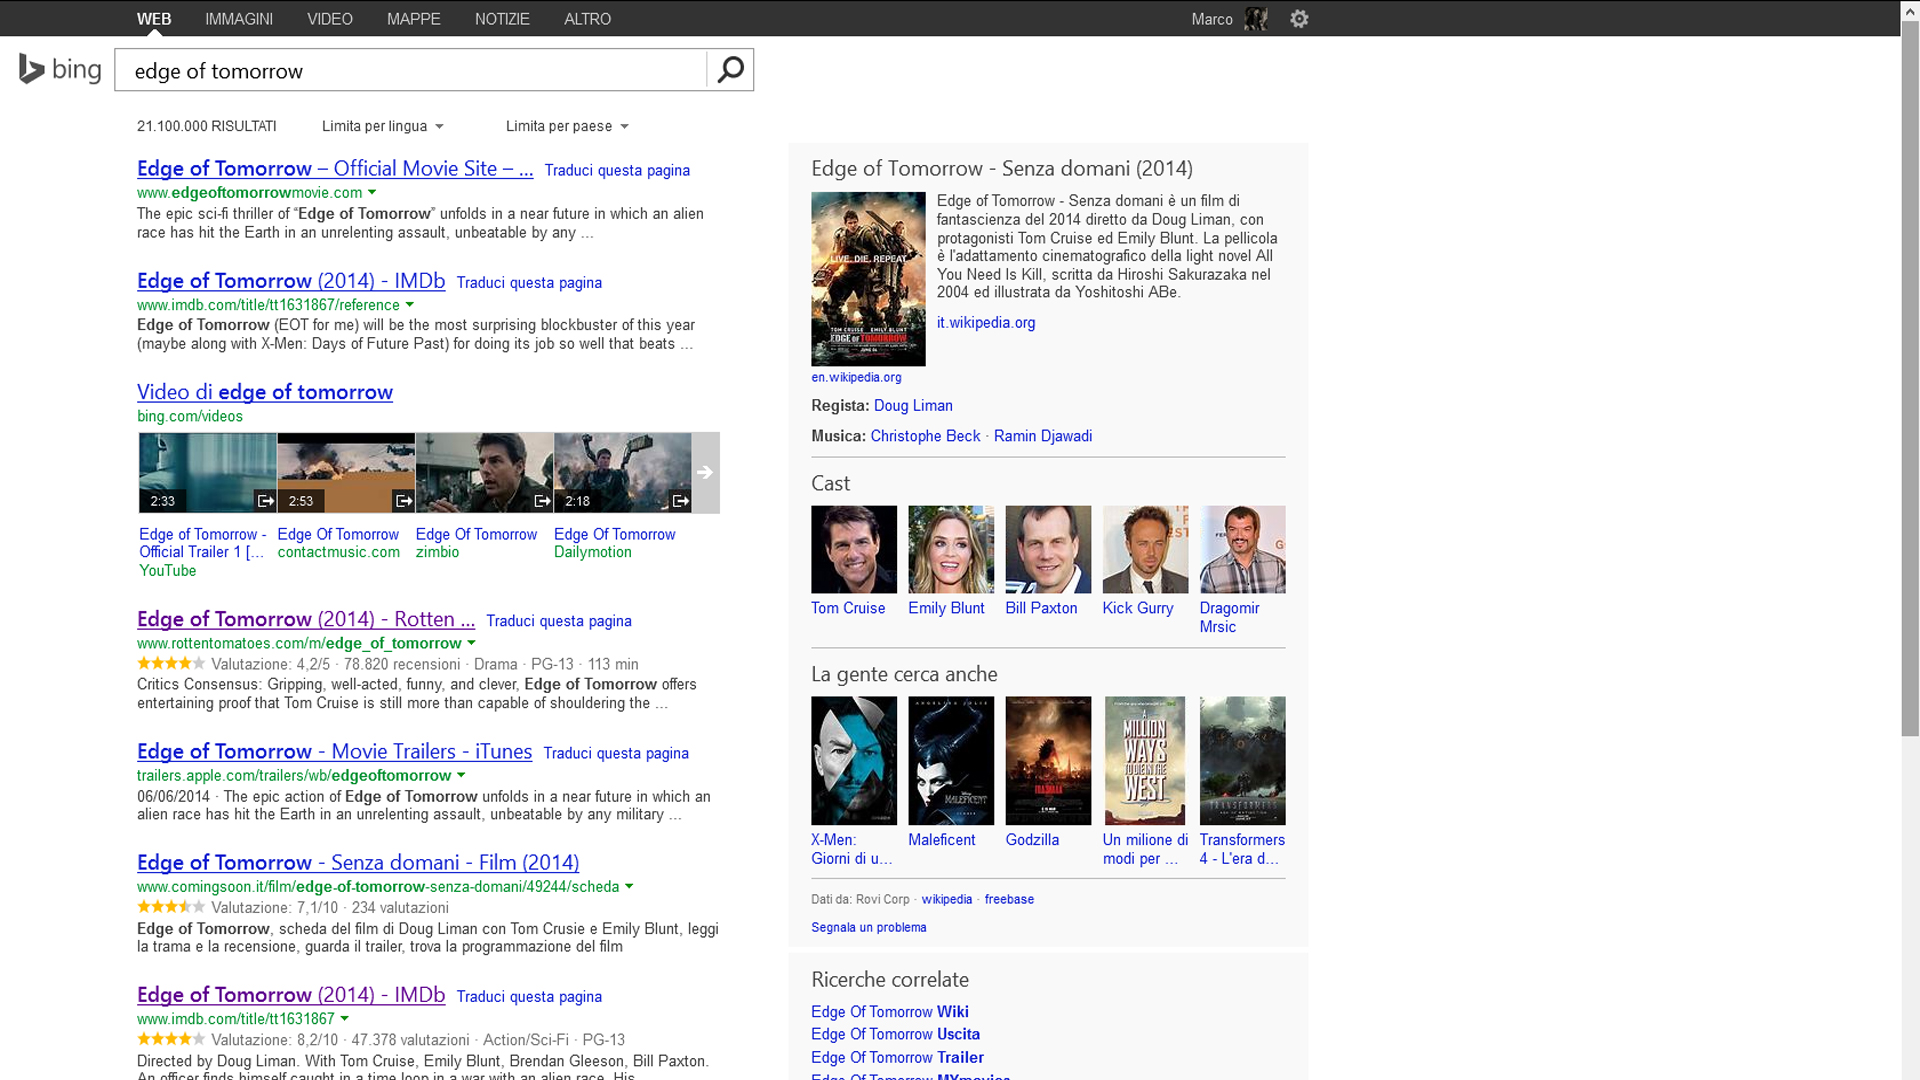Switch to NOTIZIE tab
Viewport: 1920px width, 1080px height.
click(x=502, y=19)
